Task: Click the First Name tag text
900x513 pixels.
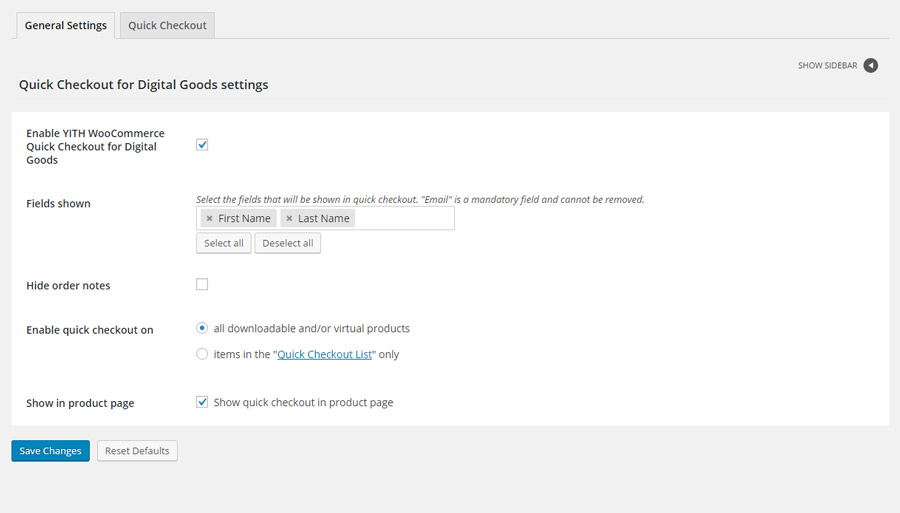Action: coord(244,218)
